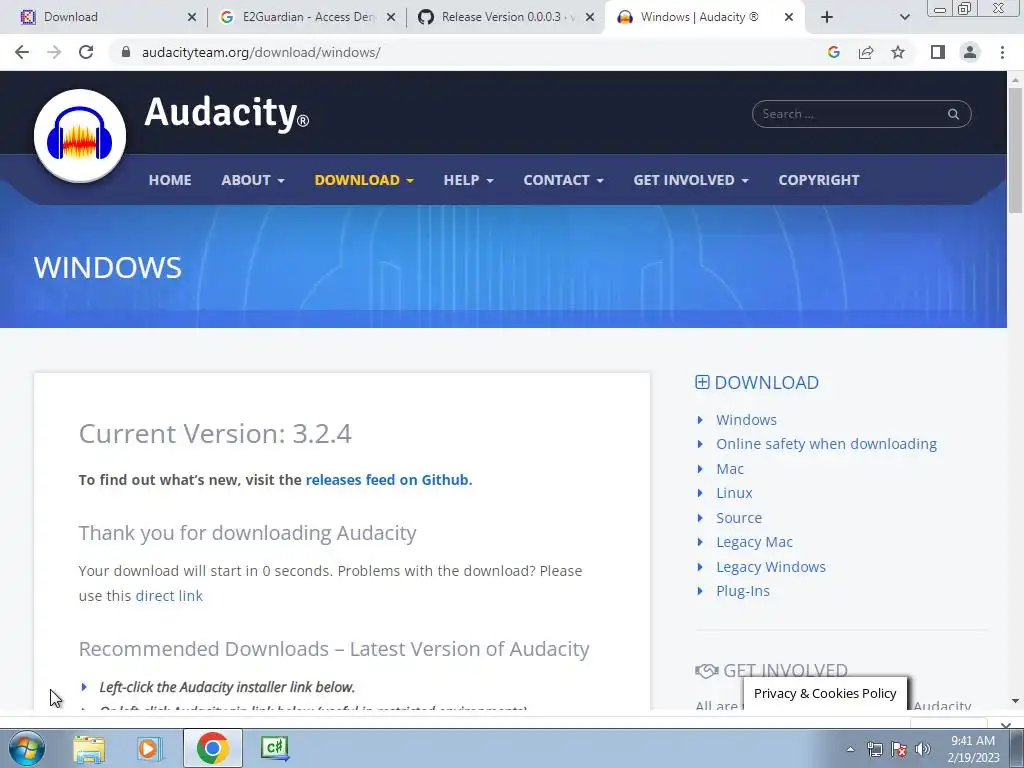Open the Privacy & Cookies Policy button

click(x=825, y=694)
